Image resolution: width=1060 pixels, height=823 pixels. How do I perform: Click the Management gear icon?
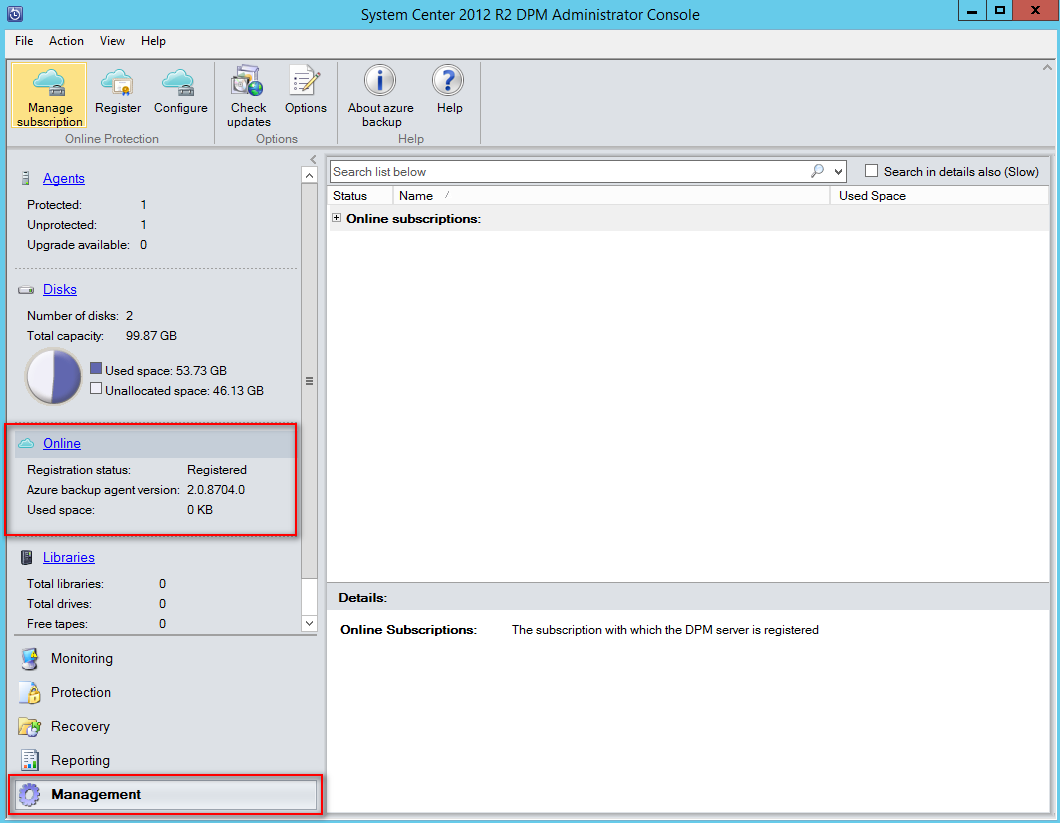point(29,795)
